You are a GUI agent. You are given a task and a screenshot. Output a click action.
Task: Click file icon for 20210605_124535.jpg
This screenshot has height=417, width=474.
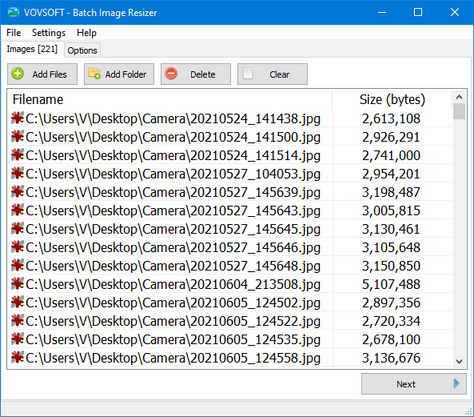coord(17,339)
